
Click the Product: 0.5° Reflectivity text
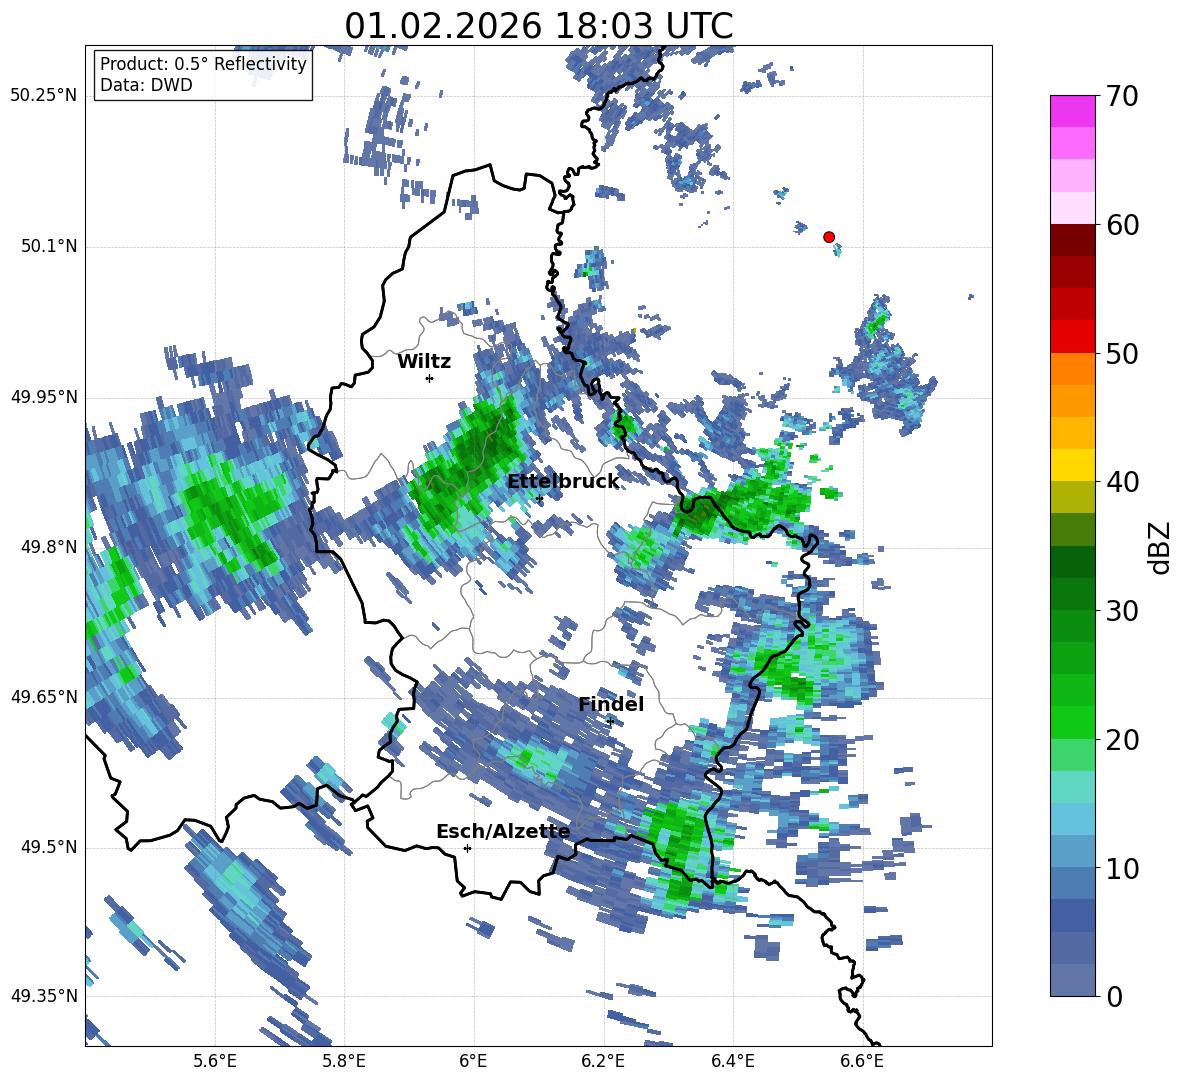(x=203, y=64)
